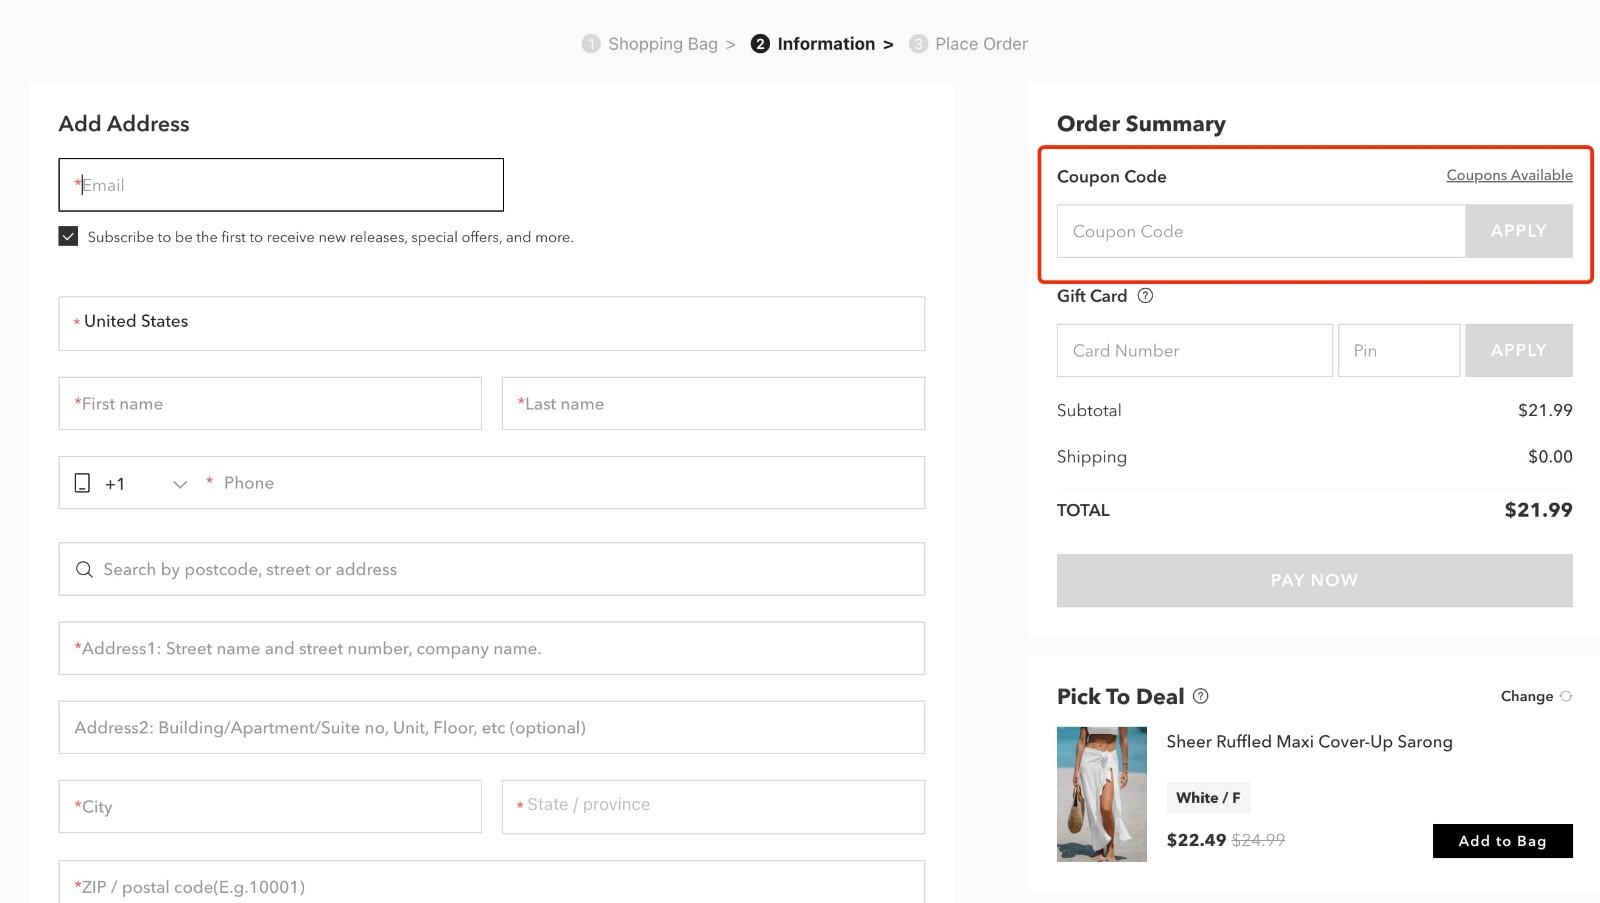The image size is (1600, 903).
Task: Click into the Email input field
Action: (x=280, y=185)
